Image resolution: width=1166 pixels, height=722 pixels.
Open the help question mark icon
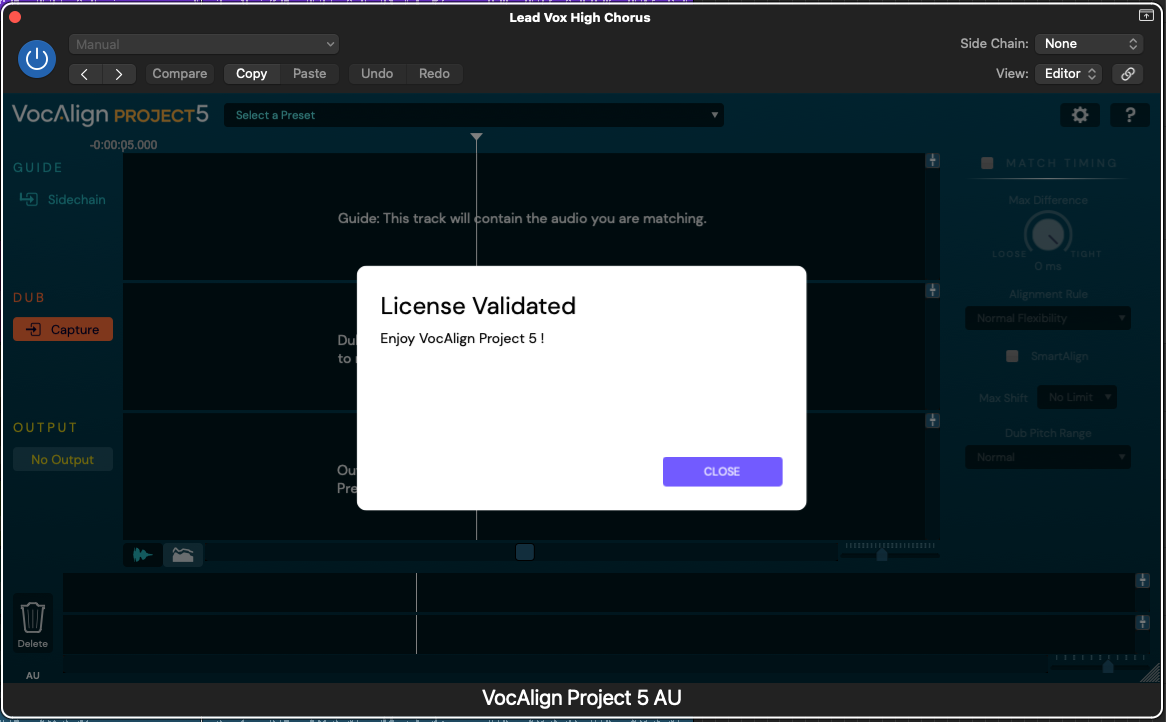(1130, 115)
